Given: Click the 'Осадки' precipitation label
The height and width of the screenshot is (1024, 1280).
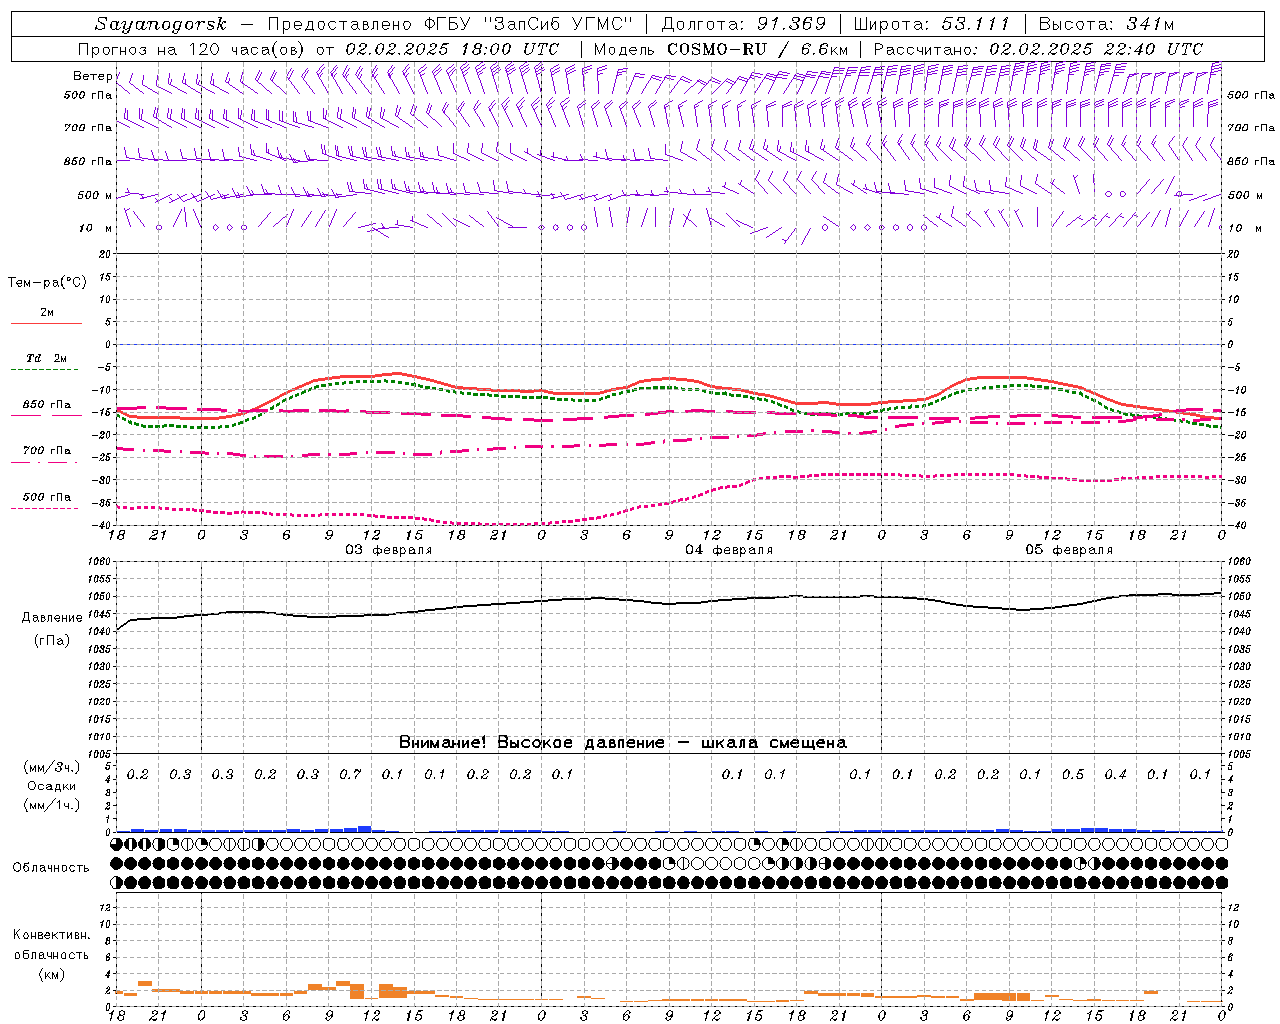Looking at the screenshot, I should pyautogui.click(x=51, y=786).
